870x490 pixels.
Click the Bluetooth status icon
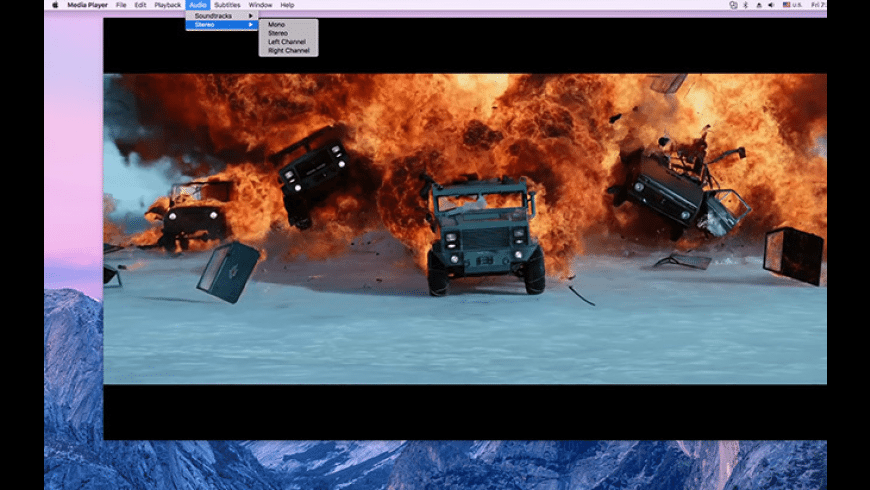(745, 5)
